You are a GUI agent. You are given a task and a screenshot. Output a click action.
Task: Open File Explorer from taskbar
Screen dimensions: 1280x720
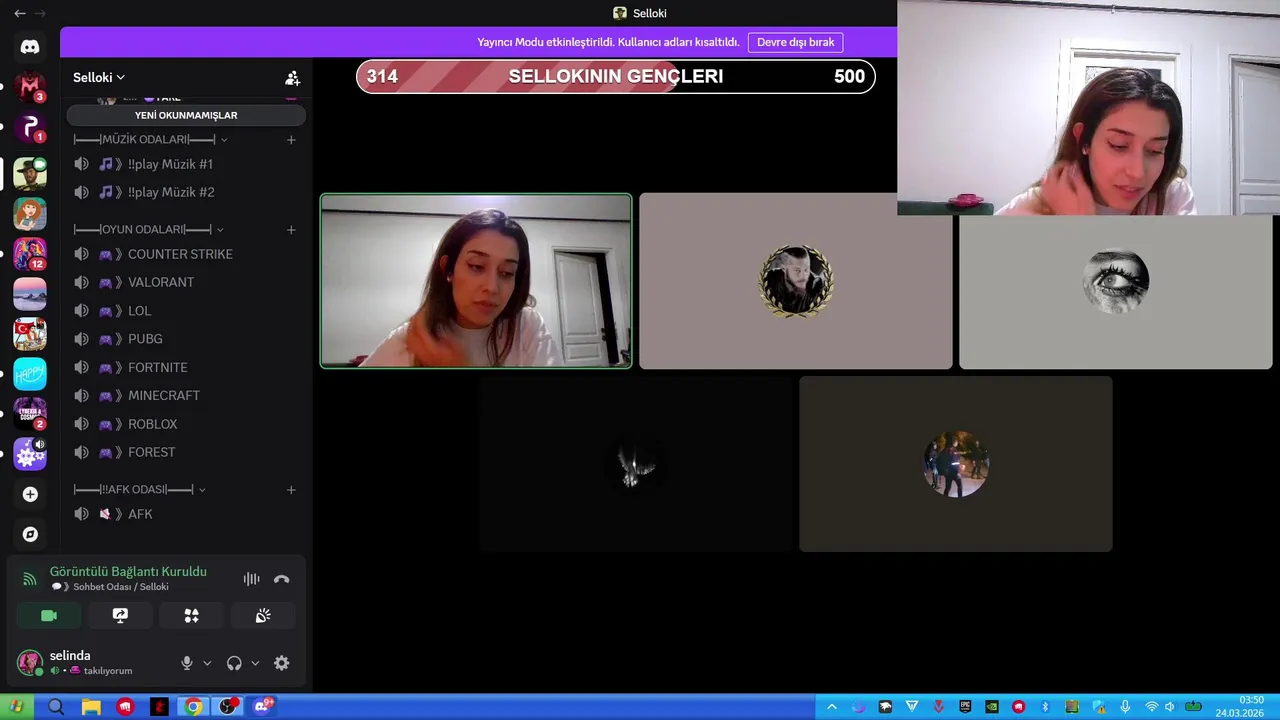[x=91, y=707]
